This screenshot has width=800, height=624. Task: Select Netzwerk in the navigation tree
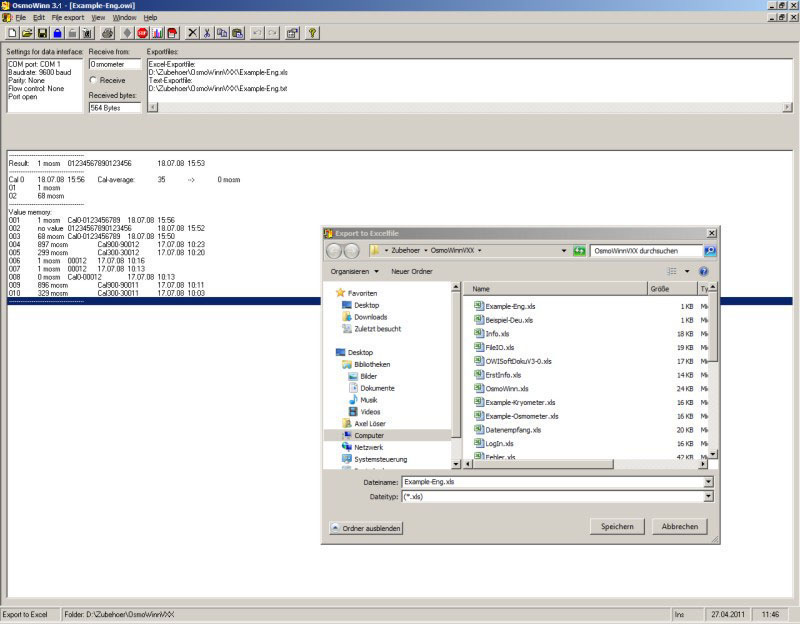368,447
